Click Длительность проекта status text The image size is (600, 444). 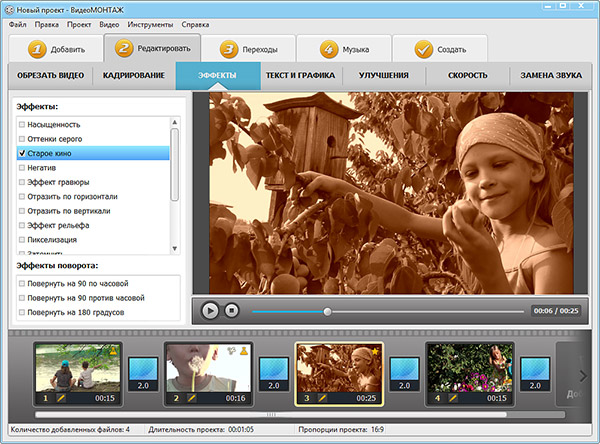click(x=201, y=429)
